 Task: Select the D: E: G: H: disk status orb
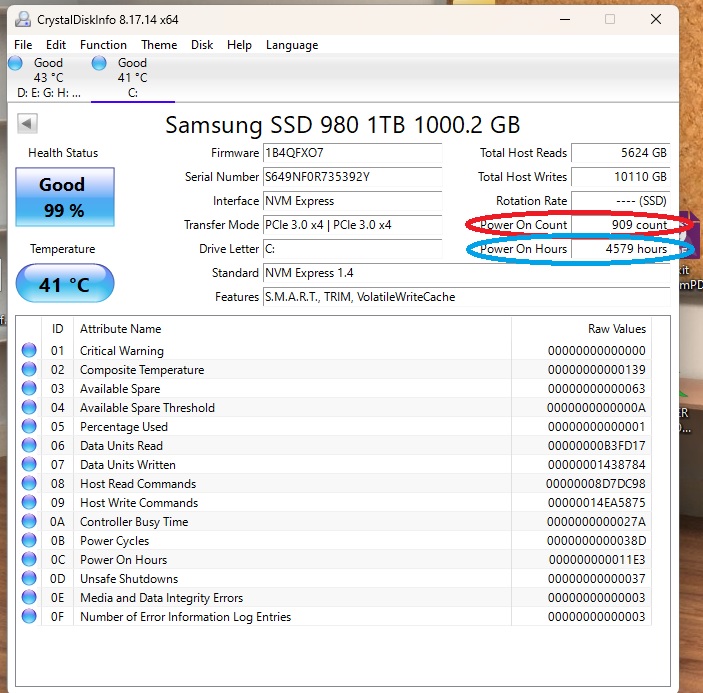pos(15,63)
